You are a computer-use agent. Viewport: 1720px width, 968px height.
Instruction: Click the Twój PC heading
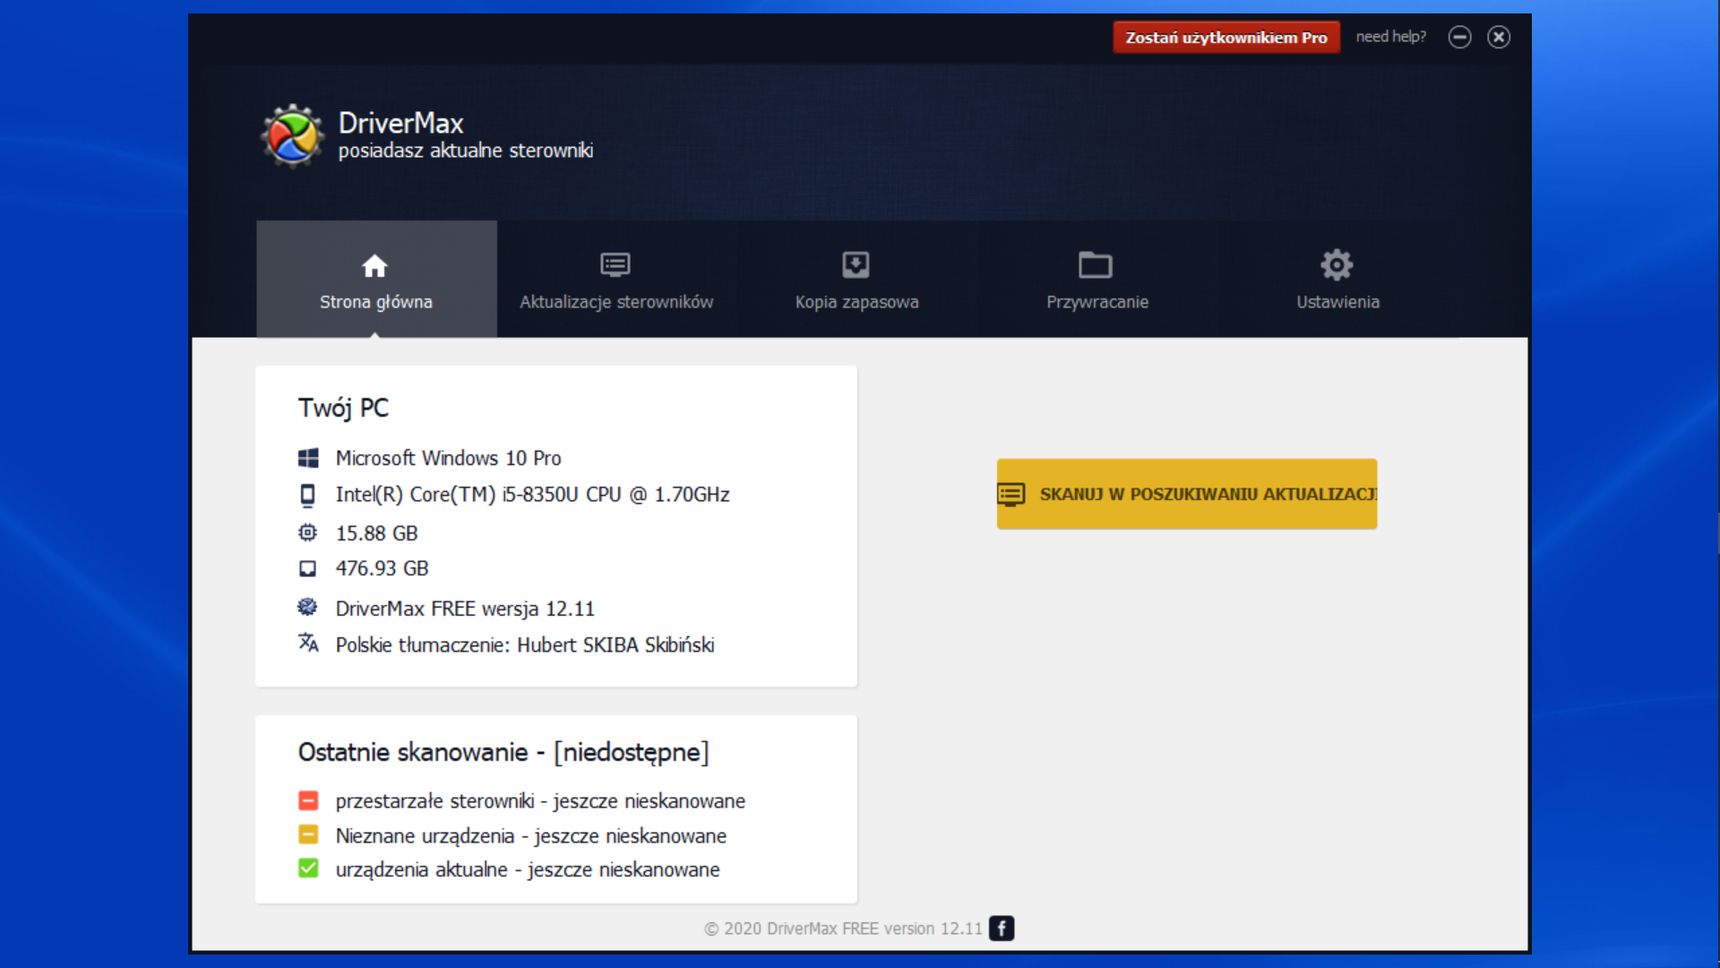point(343,408)
